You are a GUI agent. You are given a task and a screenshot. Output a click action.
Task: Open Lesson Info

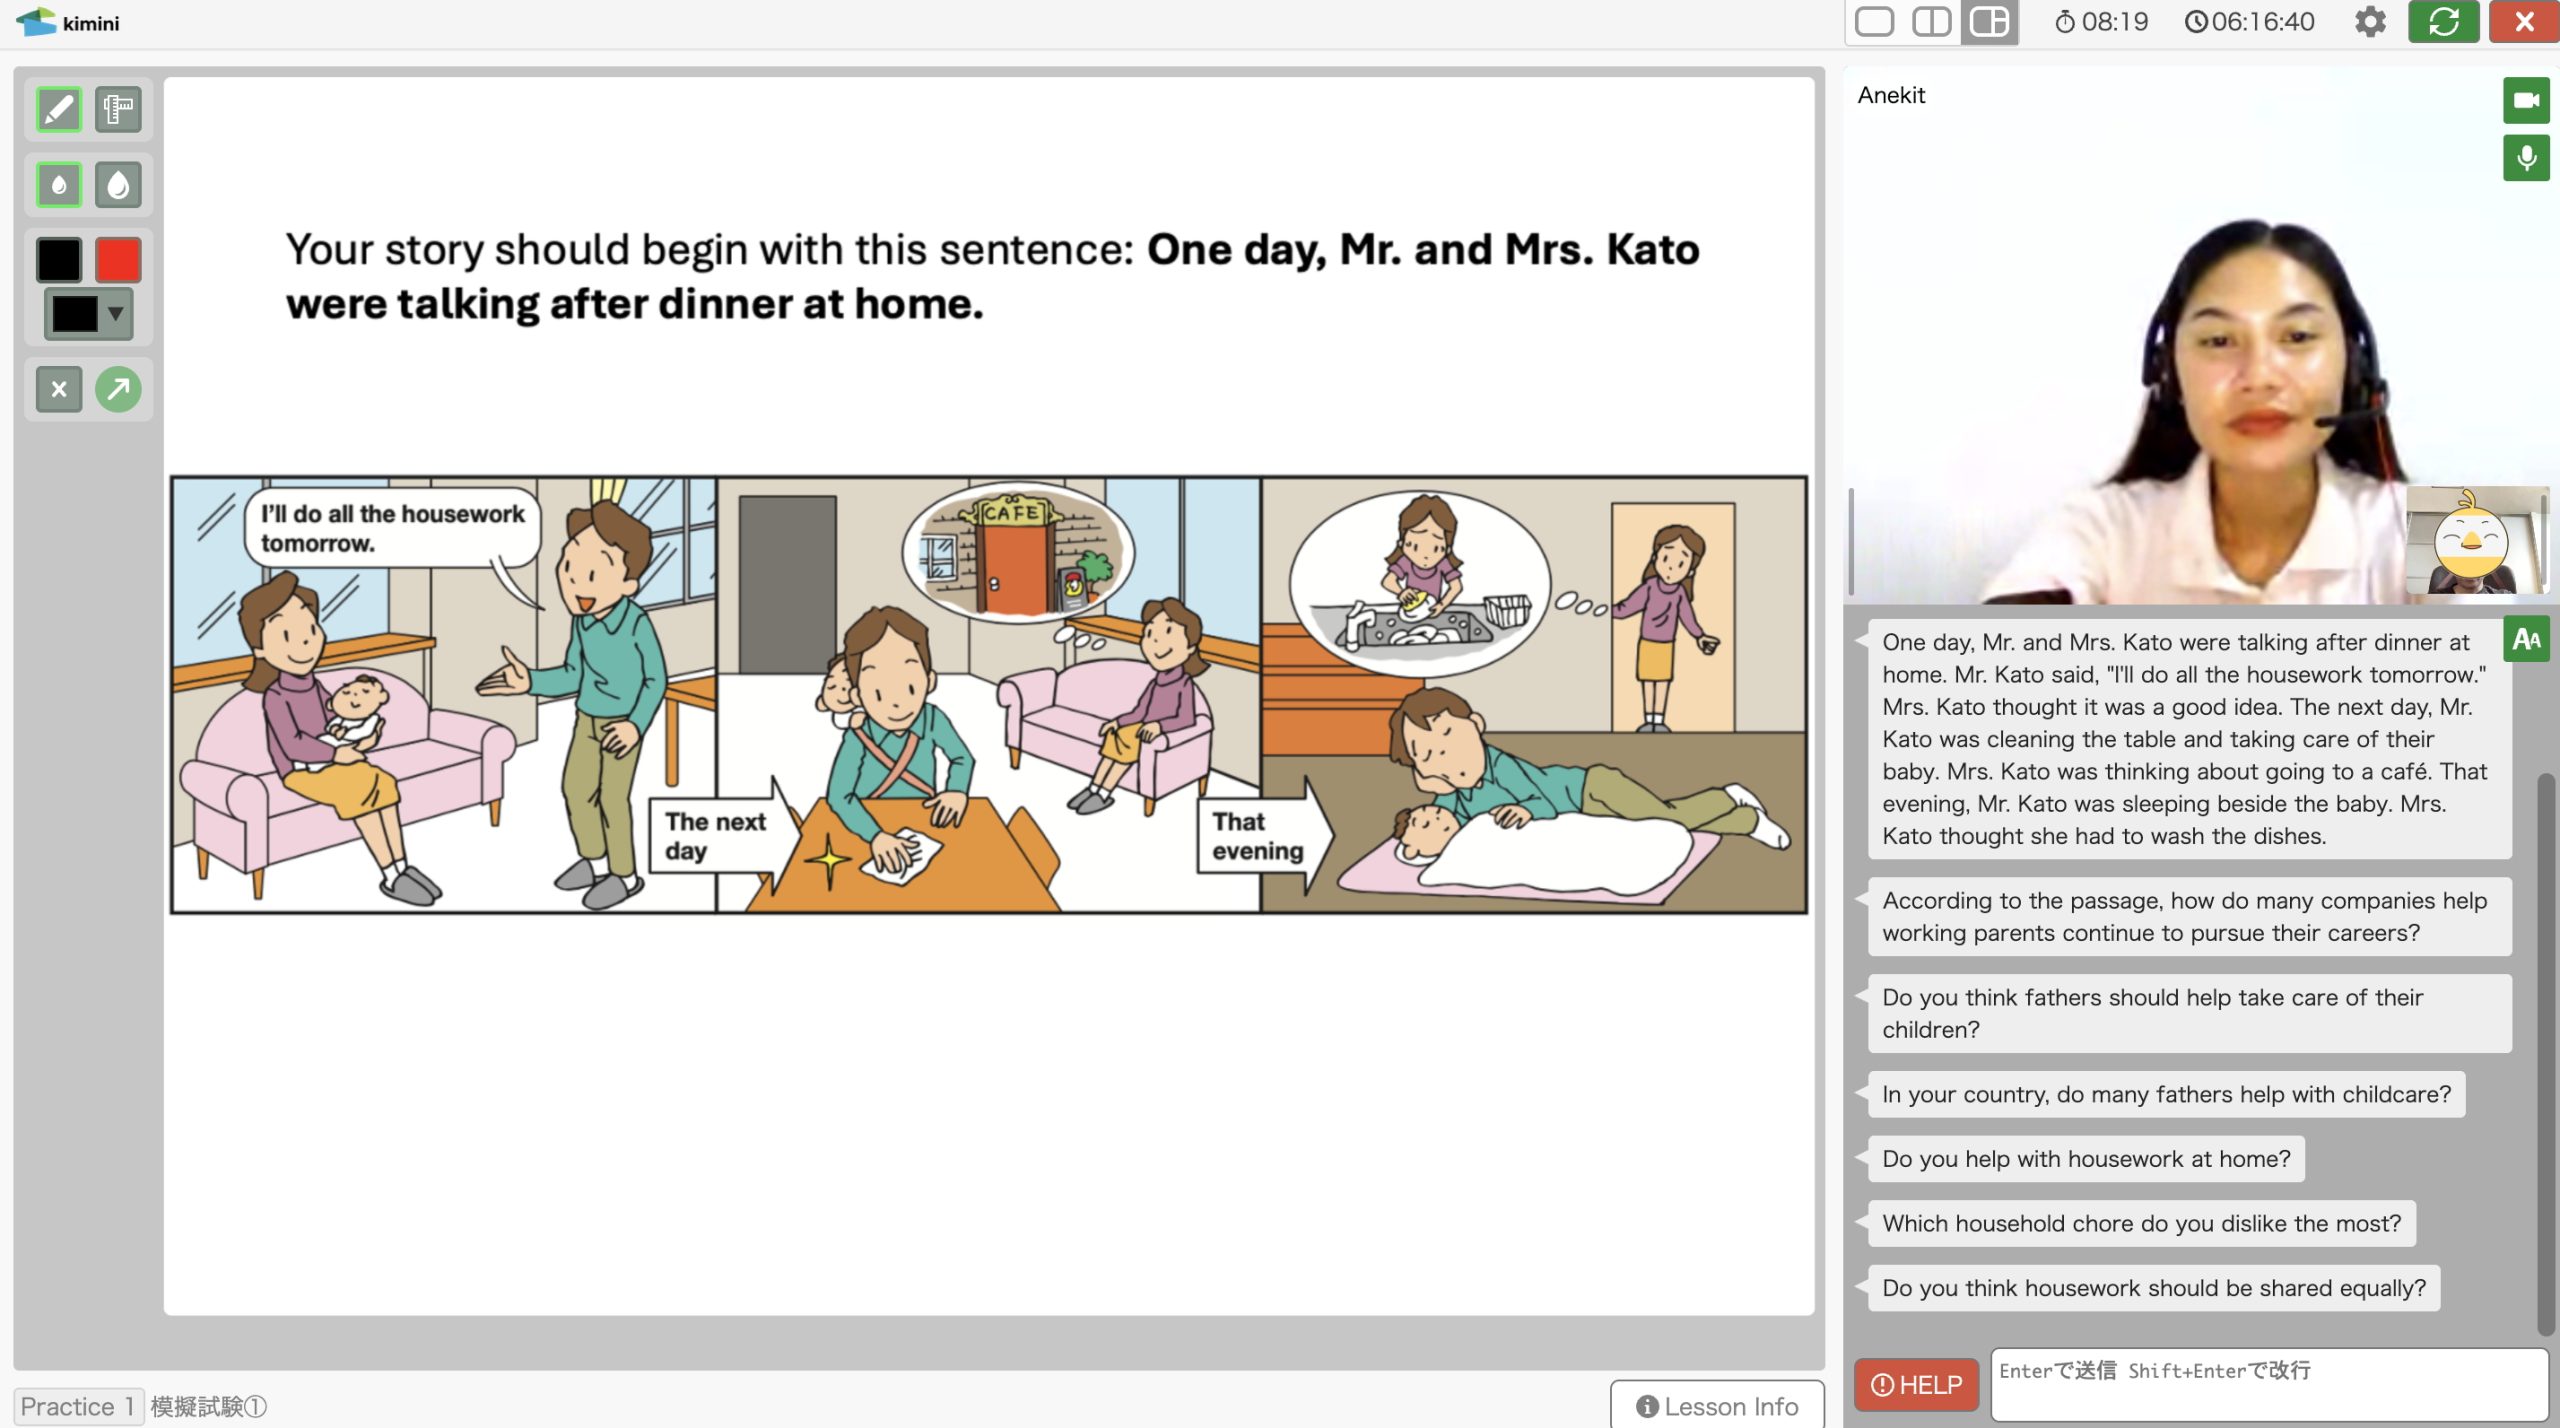tap(1717, 1406)
